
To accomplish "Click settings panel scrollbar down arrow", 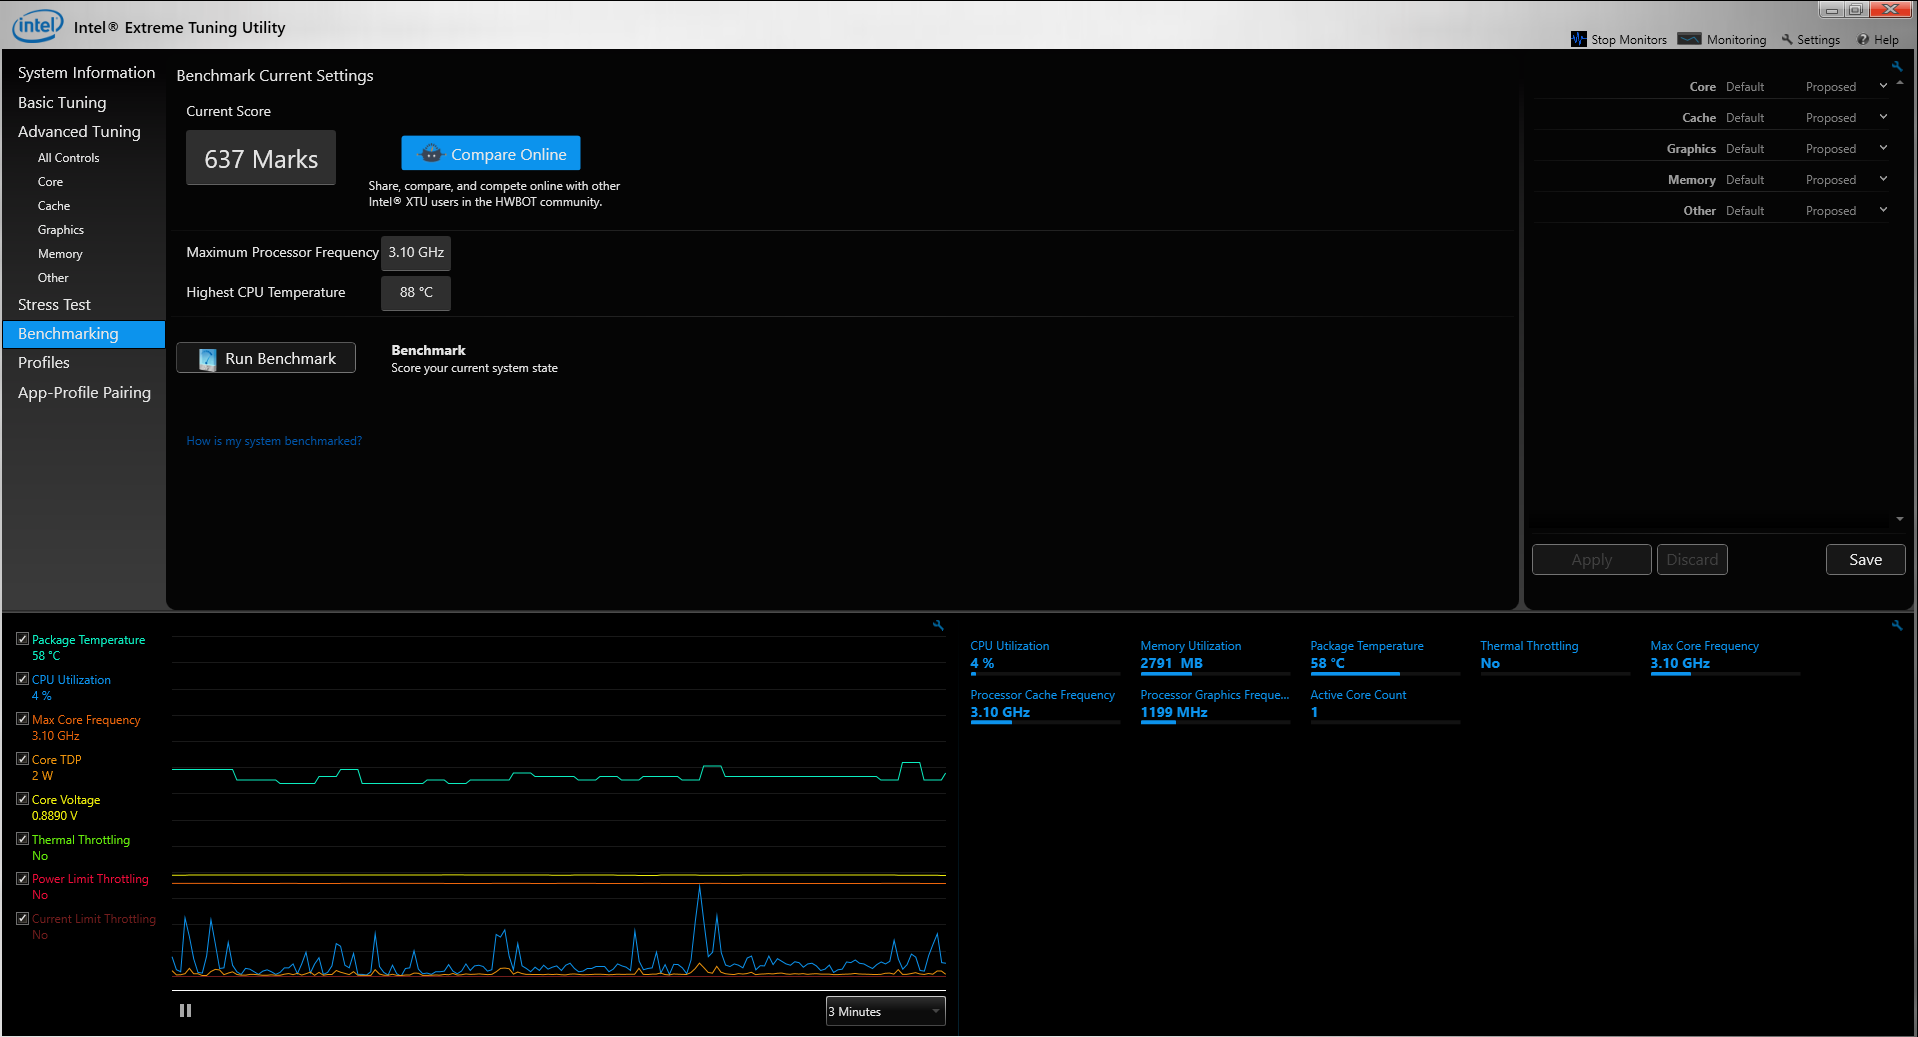I will click(1900, 519).
